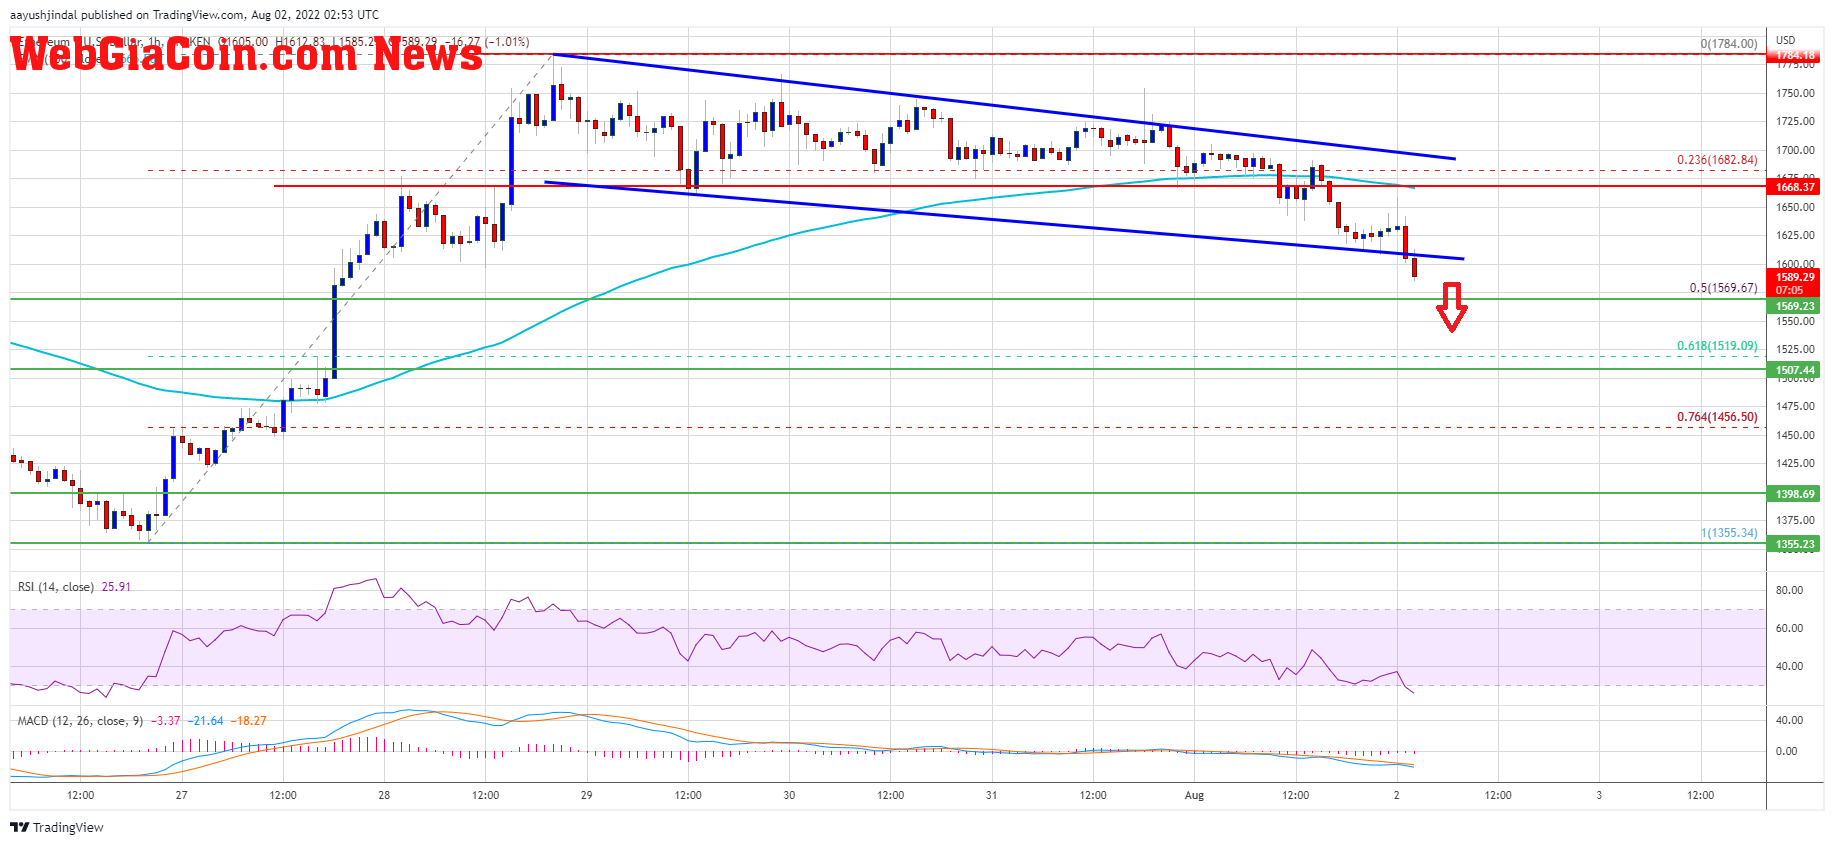Click the 1750.00 tick on the price axis
1834x845 pixels.
click(1795, 93)
